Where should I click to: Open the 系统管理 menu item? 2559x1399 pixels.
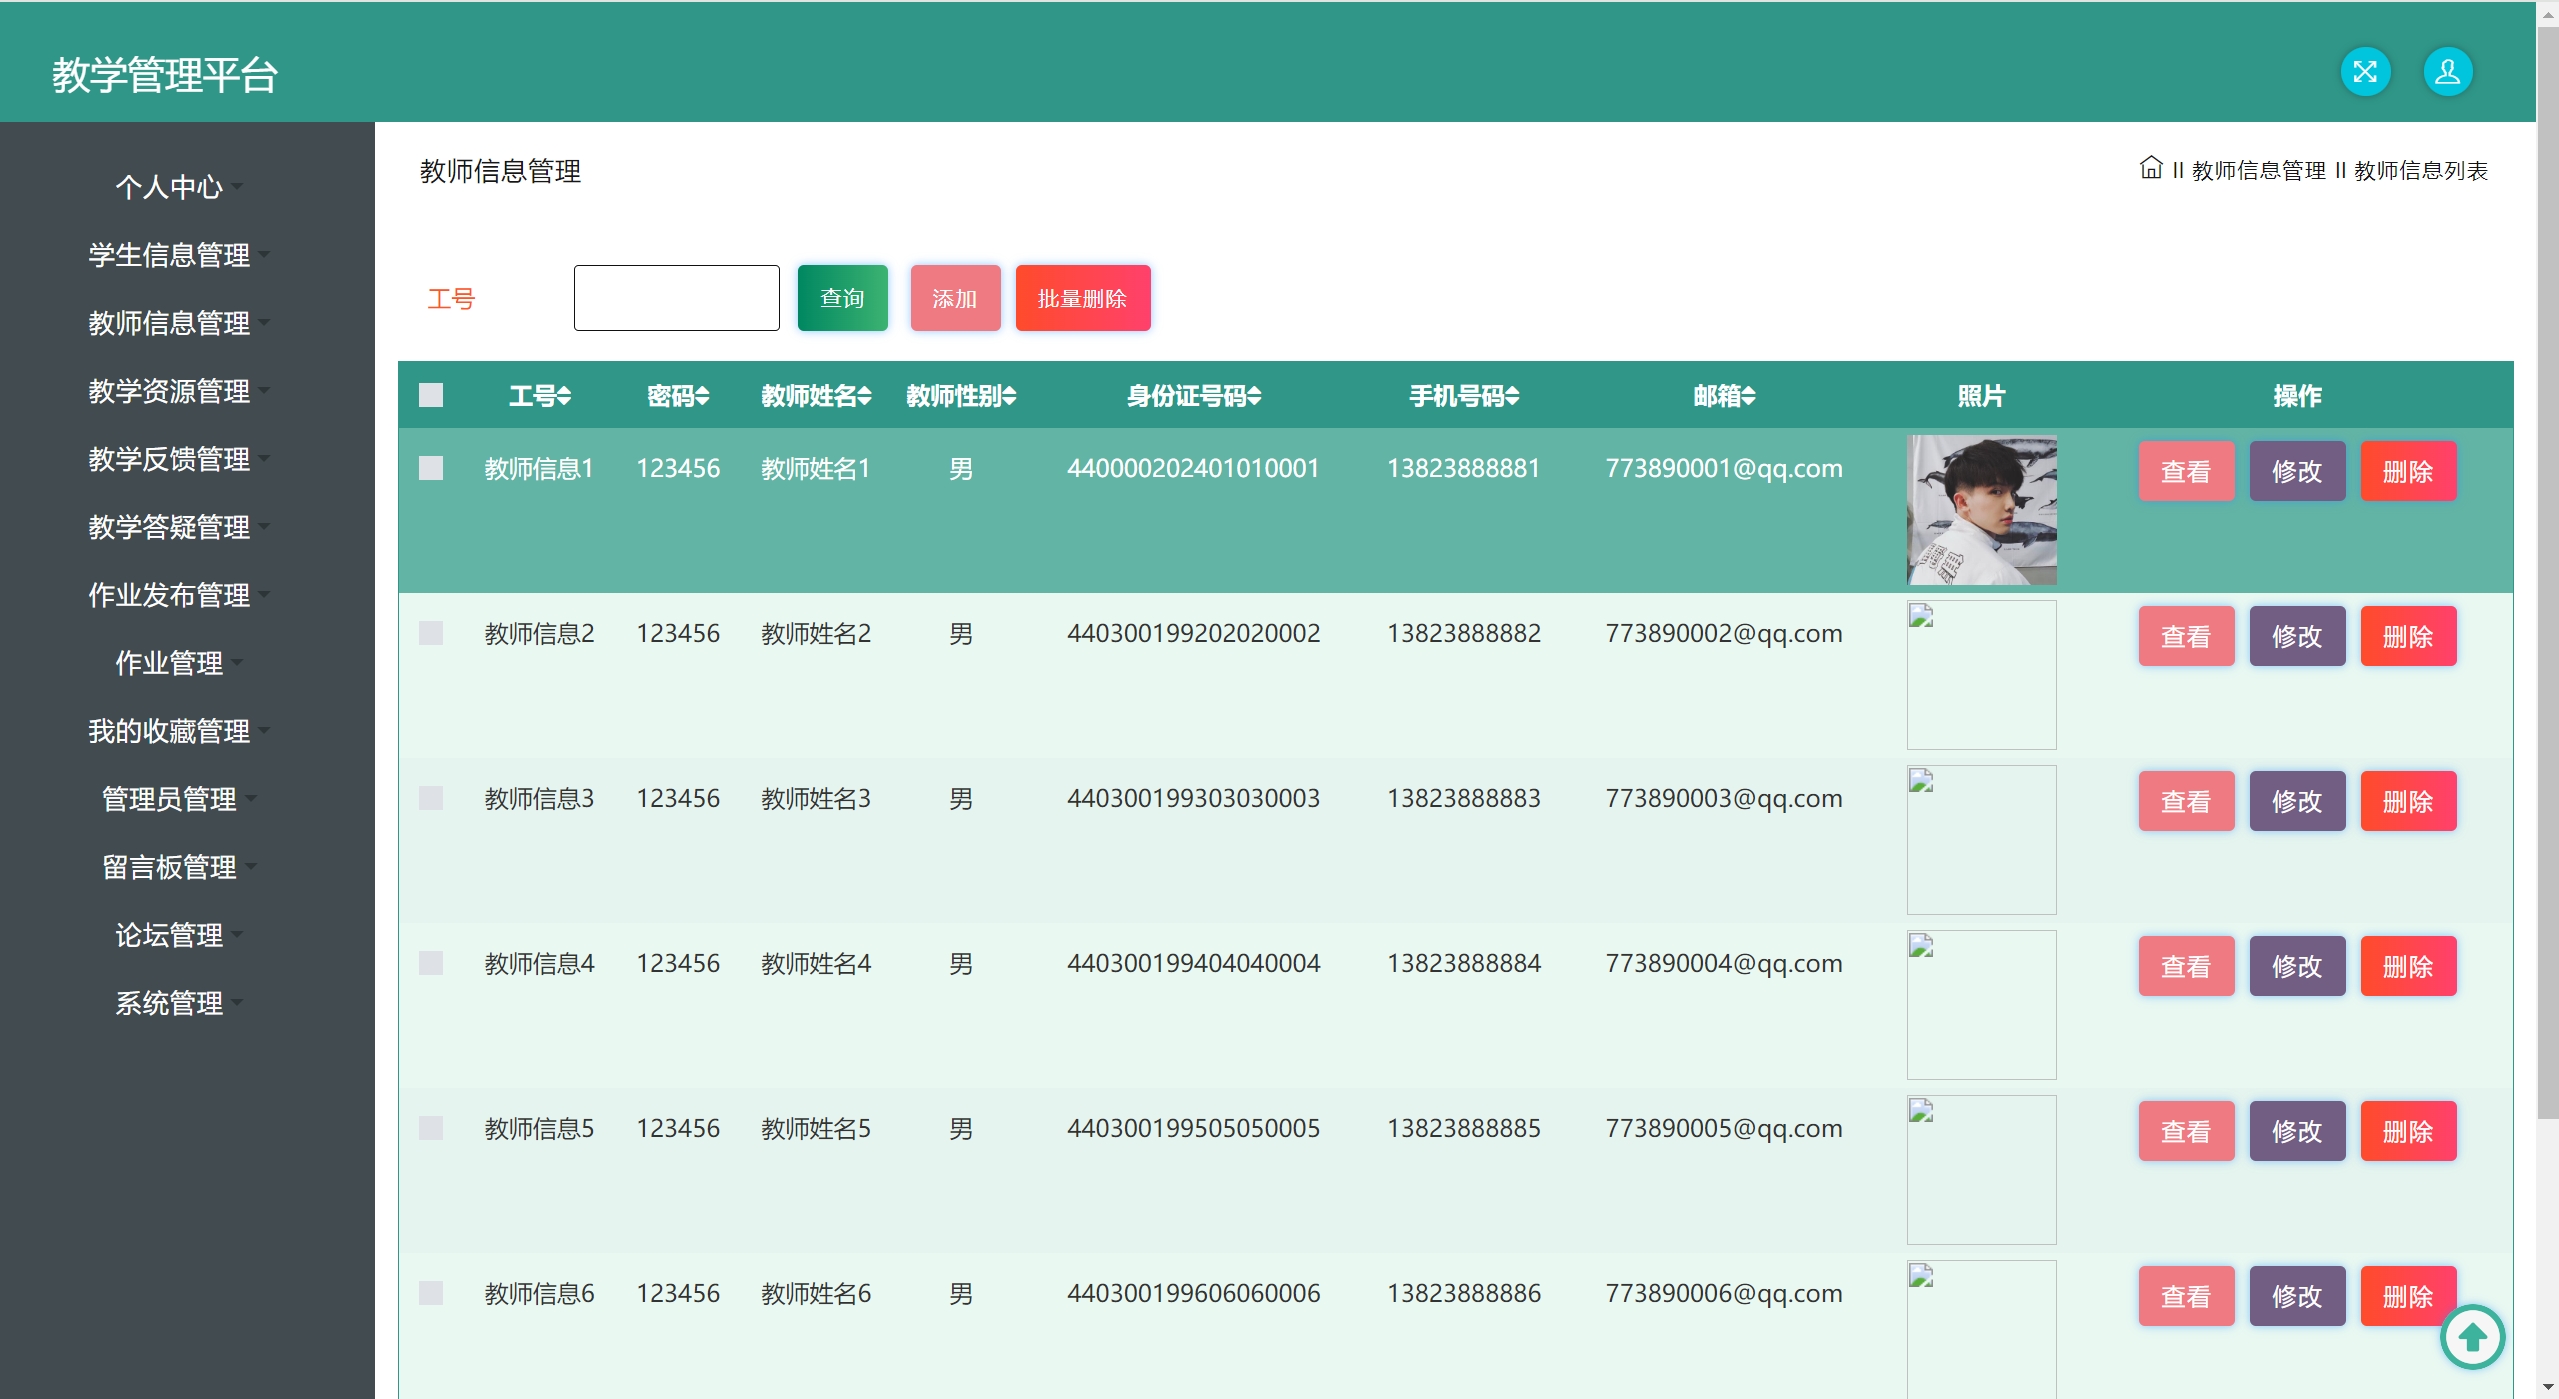coord(170,1003)
